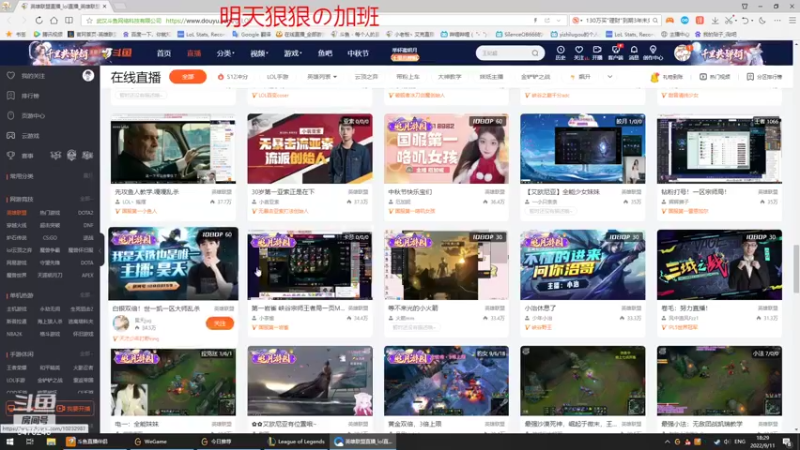
Task: Open Windows Task View button
Action: [30, 441]
